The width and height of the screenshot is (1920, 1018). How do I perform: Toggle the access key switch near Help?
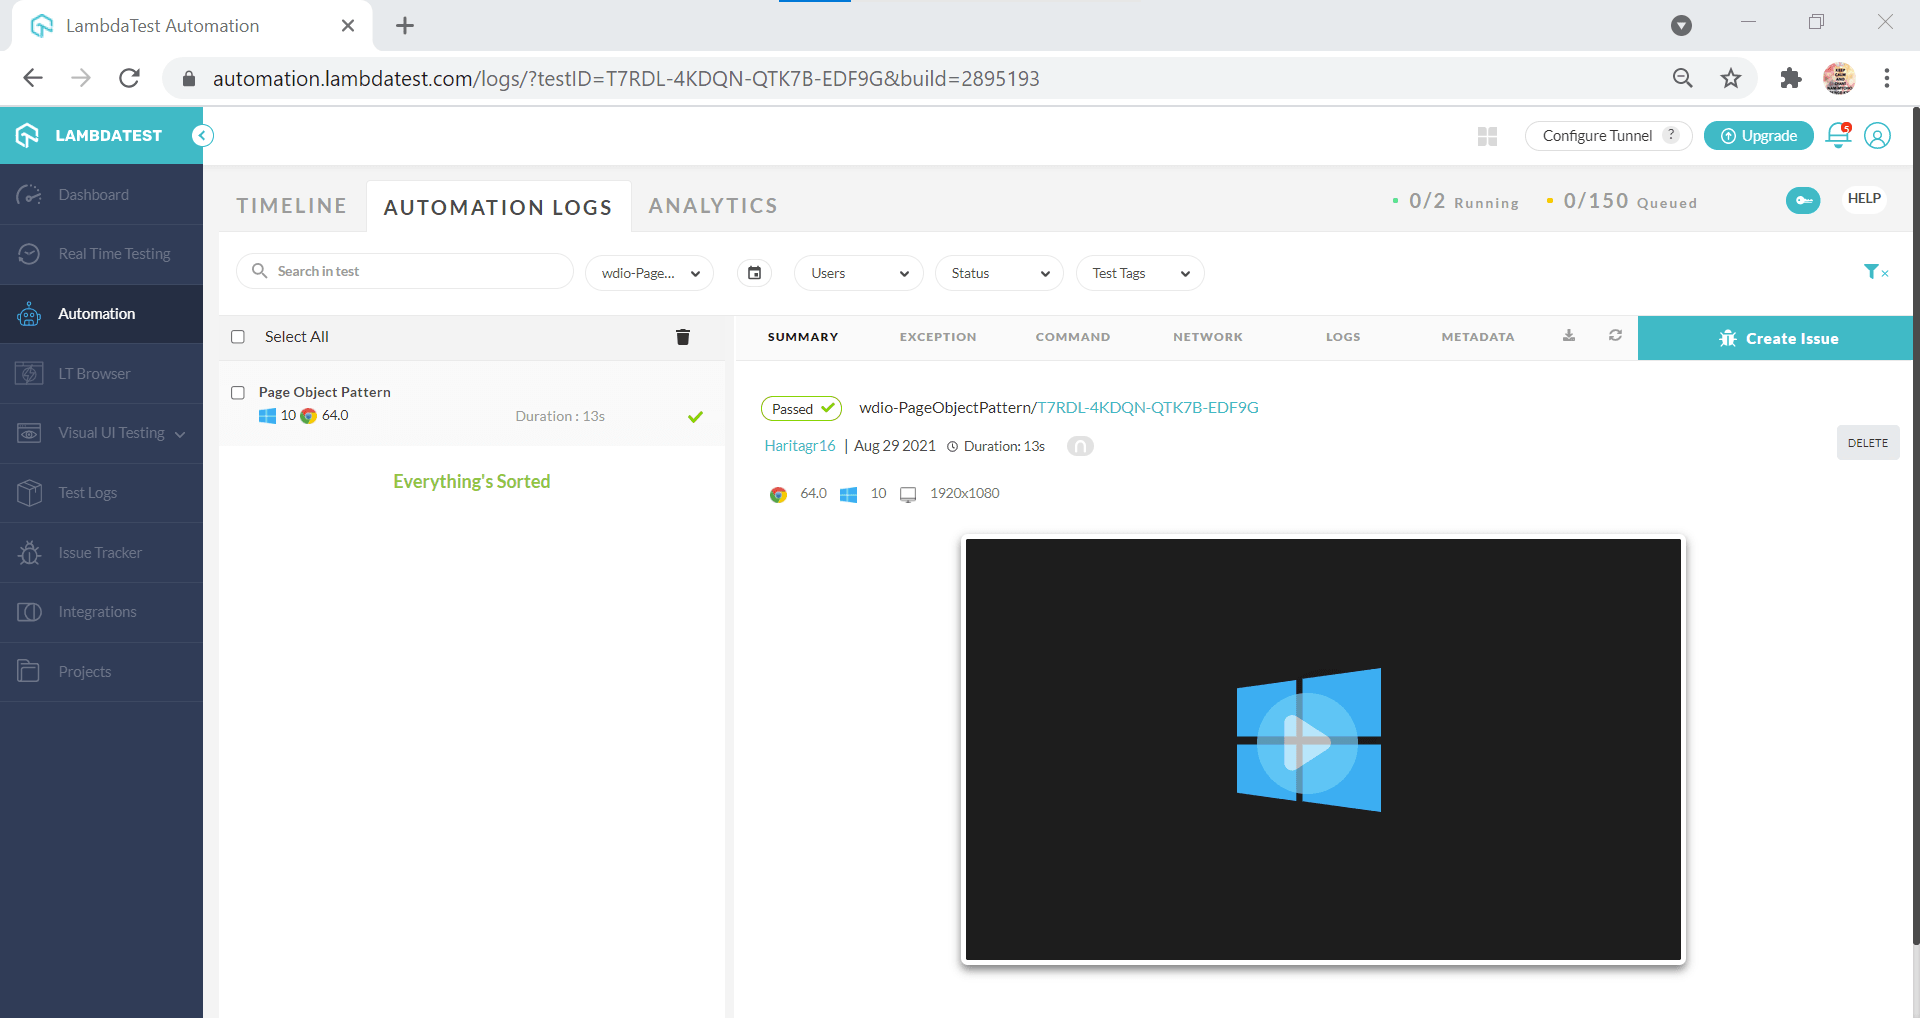point(1802,200)
